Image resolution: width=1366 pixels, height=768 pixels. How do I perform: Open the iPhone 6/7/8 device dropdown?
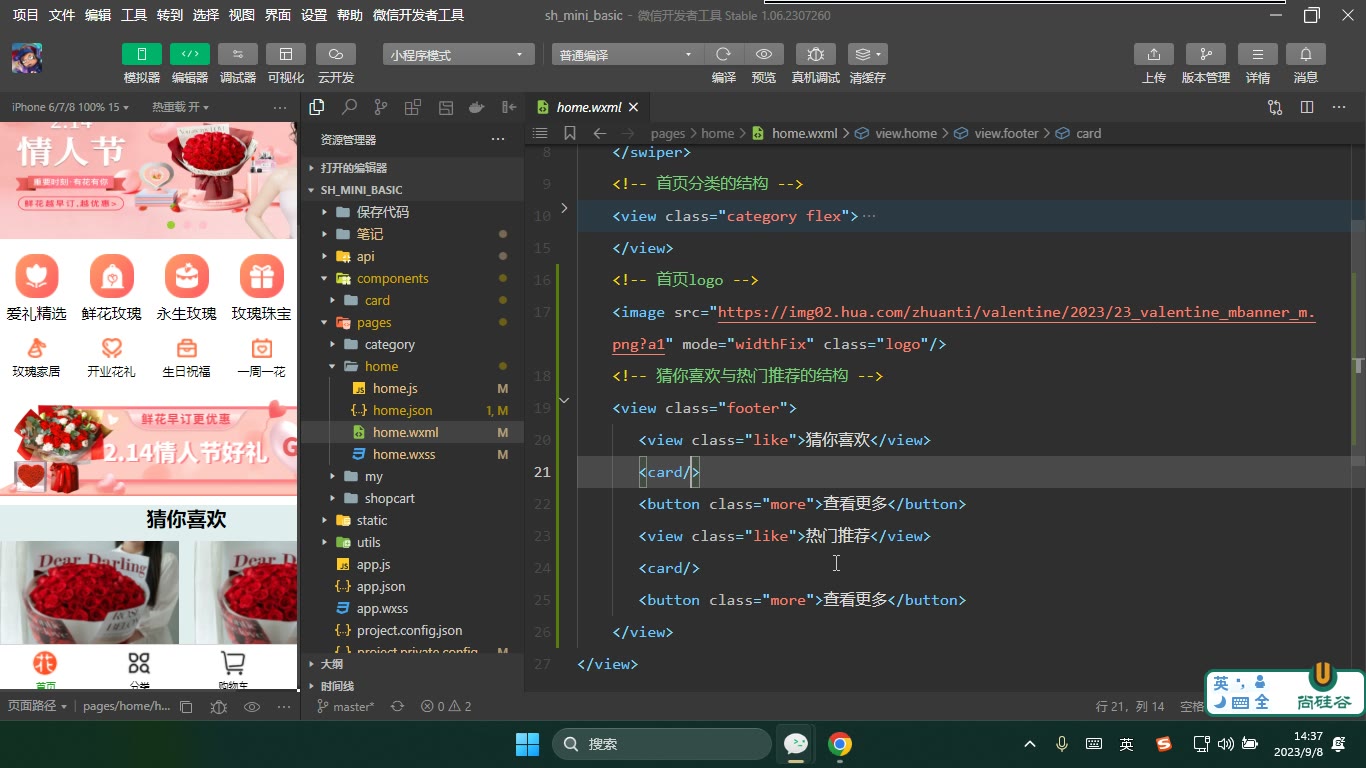[70, 107]
